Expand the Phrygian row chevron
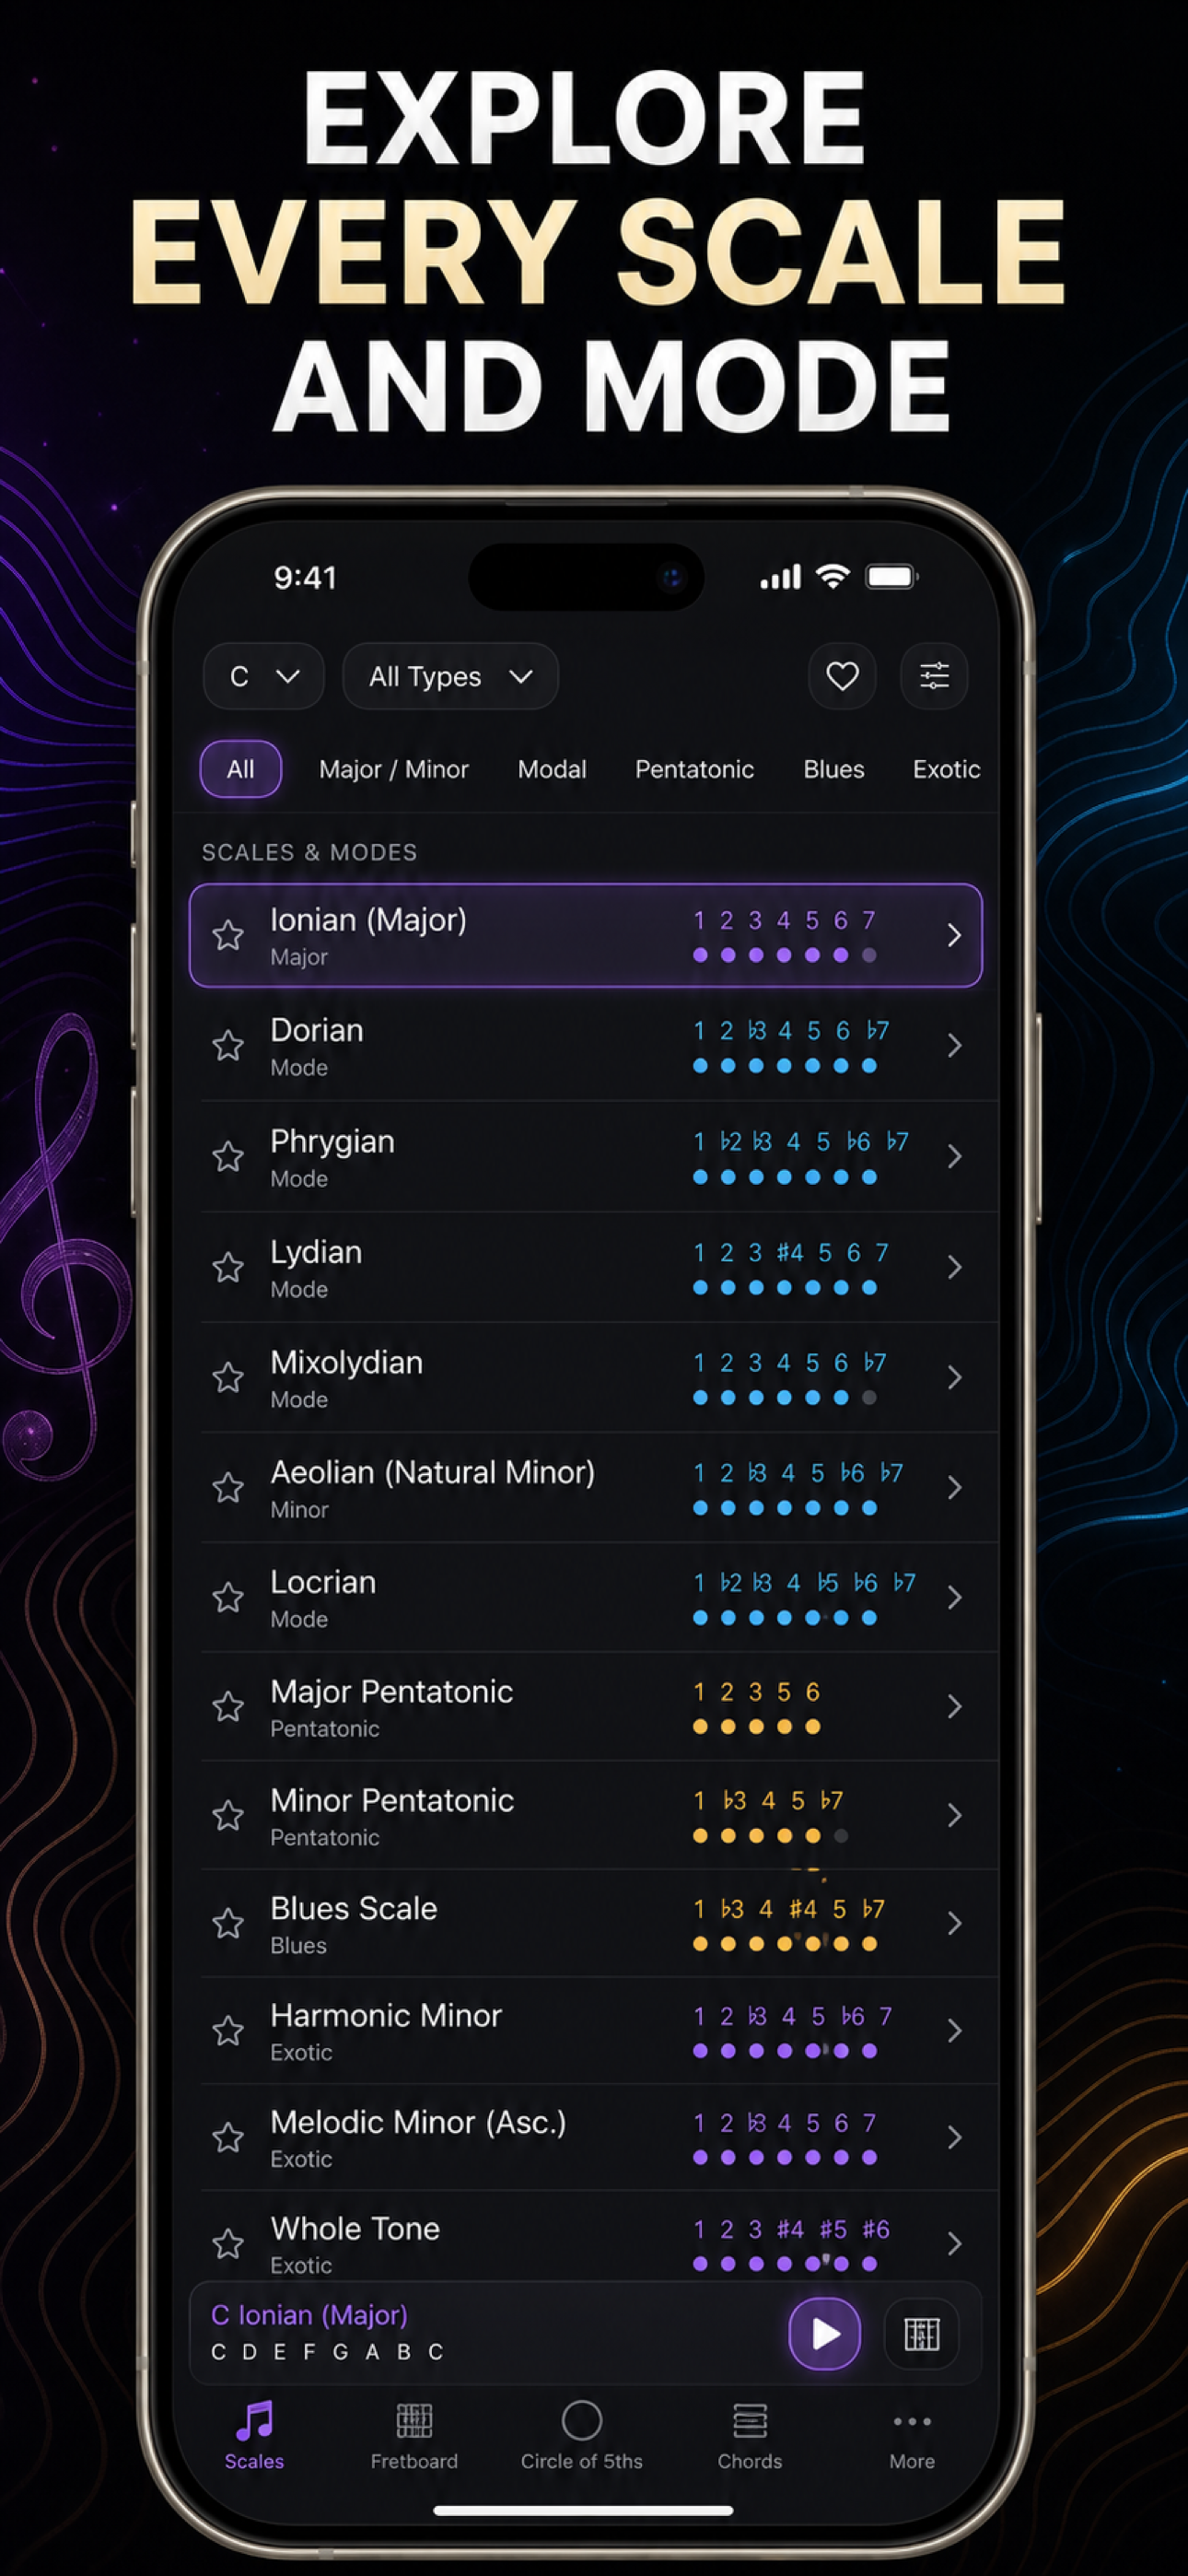1188x2576 pixels. (954, 1157)
